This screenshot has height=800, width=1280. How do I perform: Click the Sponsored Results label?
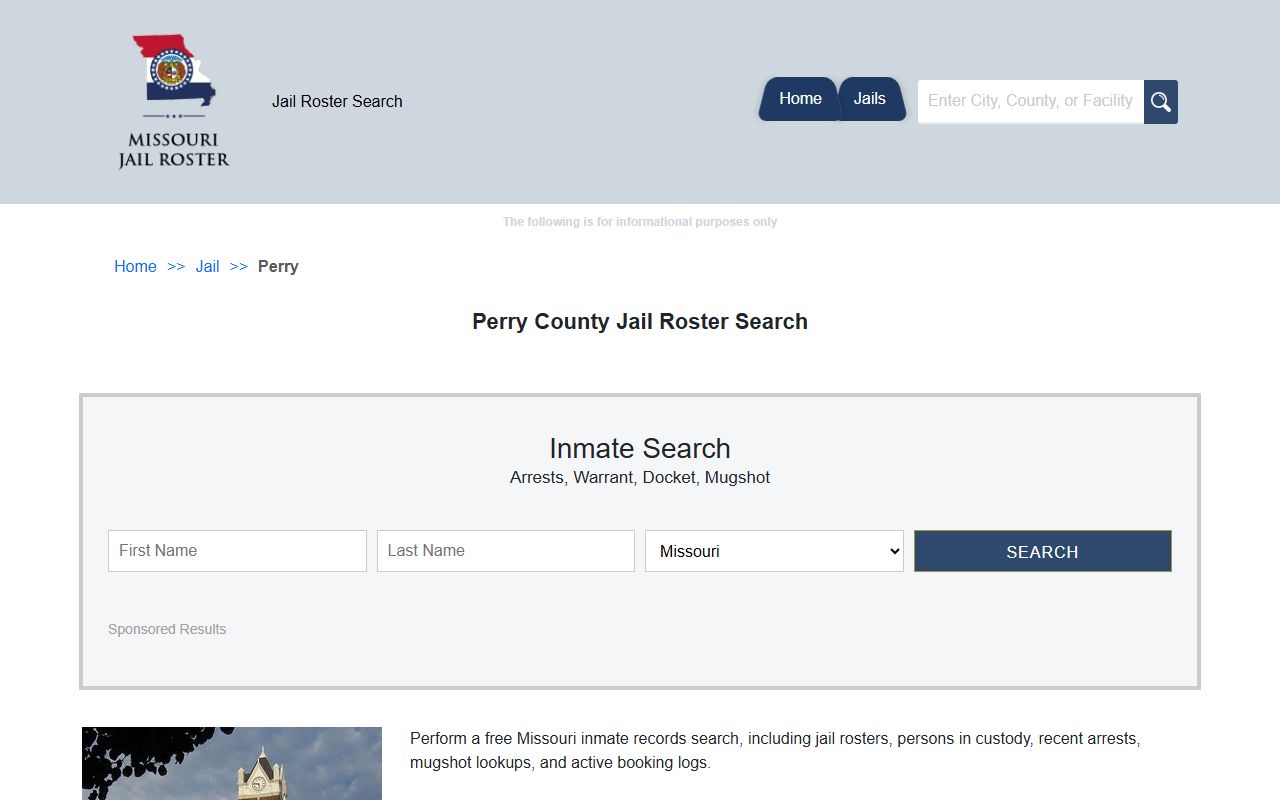coord(167,629)
